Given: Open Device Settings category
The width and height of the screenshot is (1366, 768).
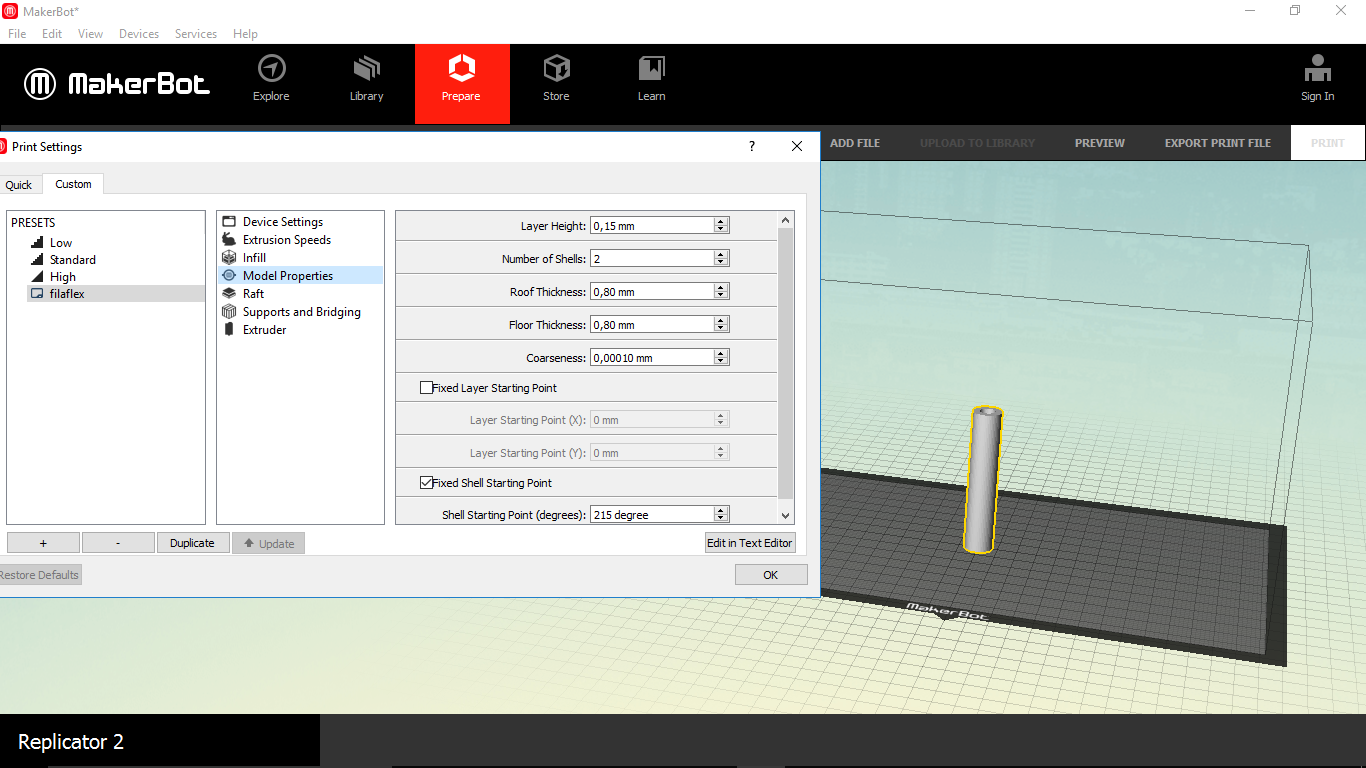Looking at the screenshot, I should point(282,222).
